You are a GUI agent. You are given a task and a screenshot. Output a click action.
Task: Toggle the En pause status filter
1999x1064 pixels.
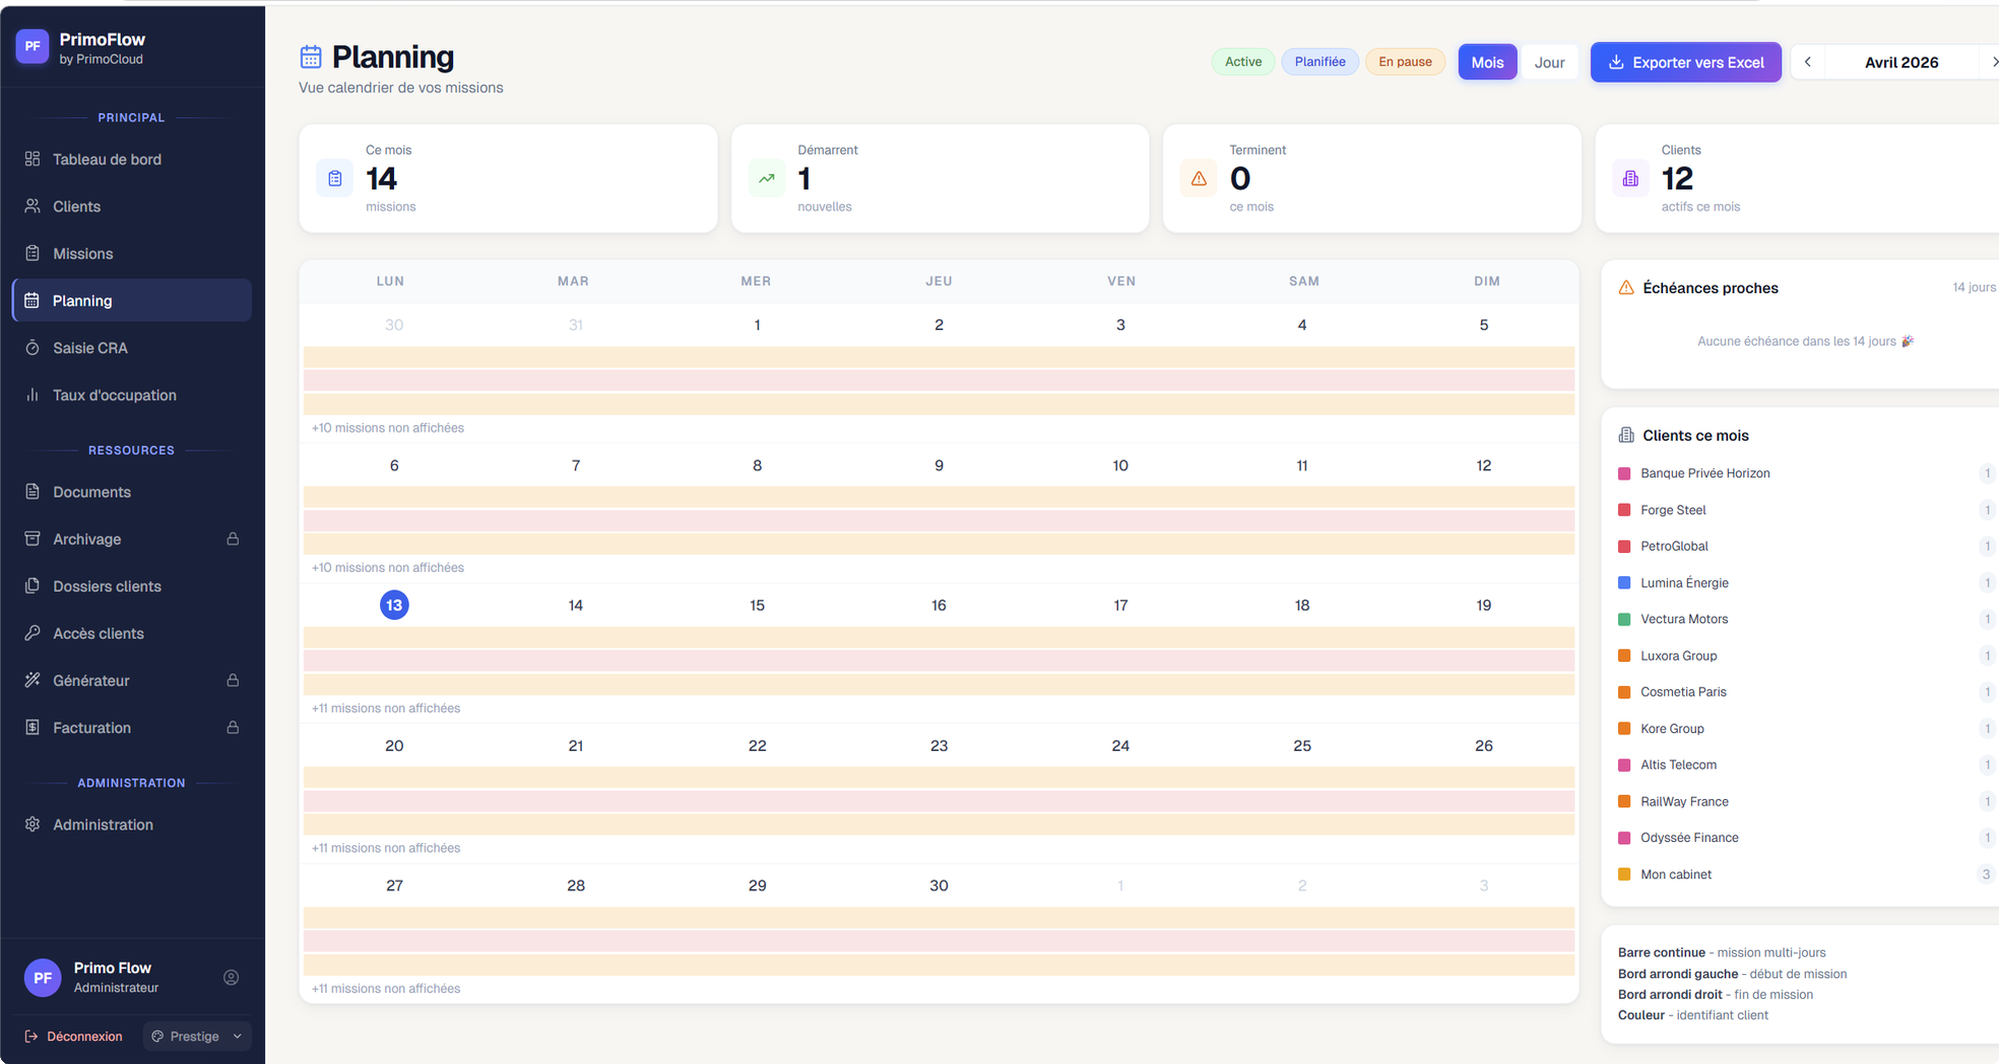click(1405, 61)
